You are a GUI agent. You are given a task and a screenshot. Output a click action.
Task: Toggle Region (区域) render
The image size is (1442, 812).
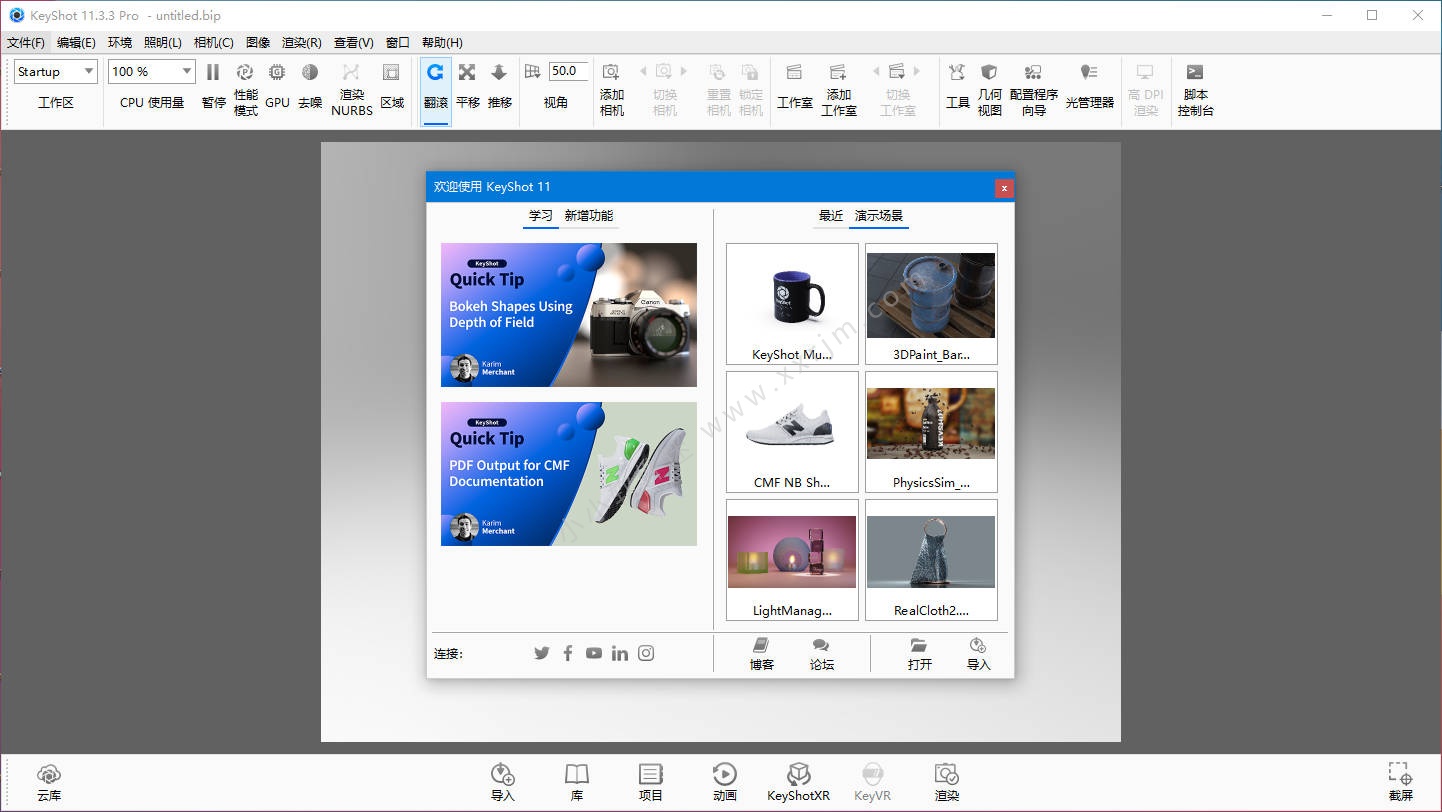(x=392, y=72)
